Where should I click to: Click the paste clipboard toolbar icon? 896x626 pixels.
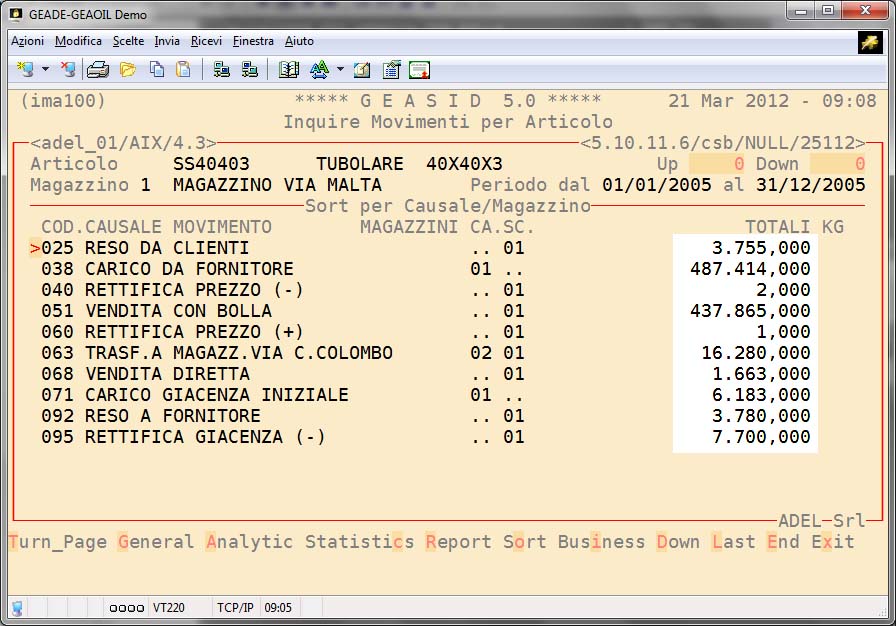pos(183,70)
